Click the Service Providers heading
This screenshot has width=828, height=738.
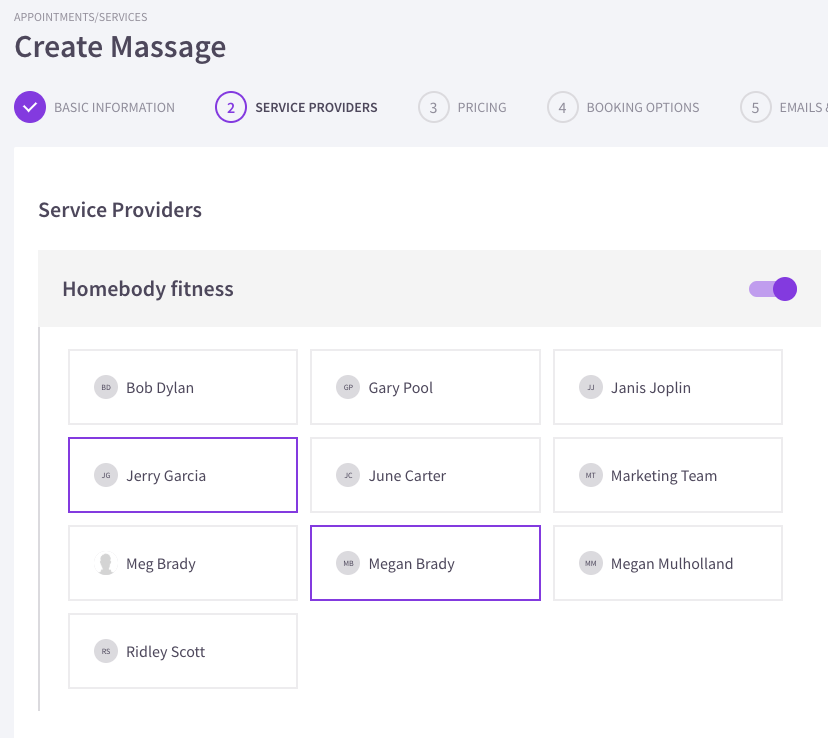coord(120,210)
